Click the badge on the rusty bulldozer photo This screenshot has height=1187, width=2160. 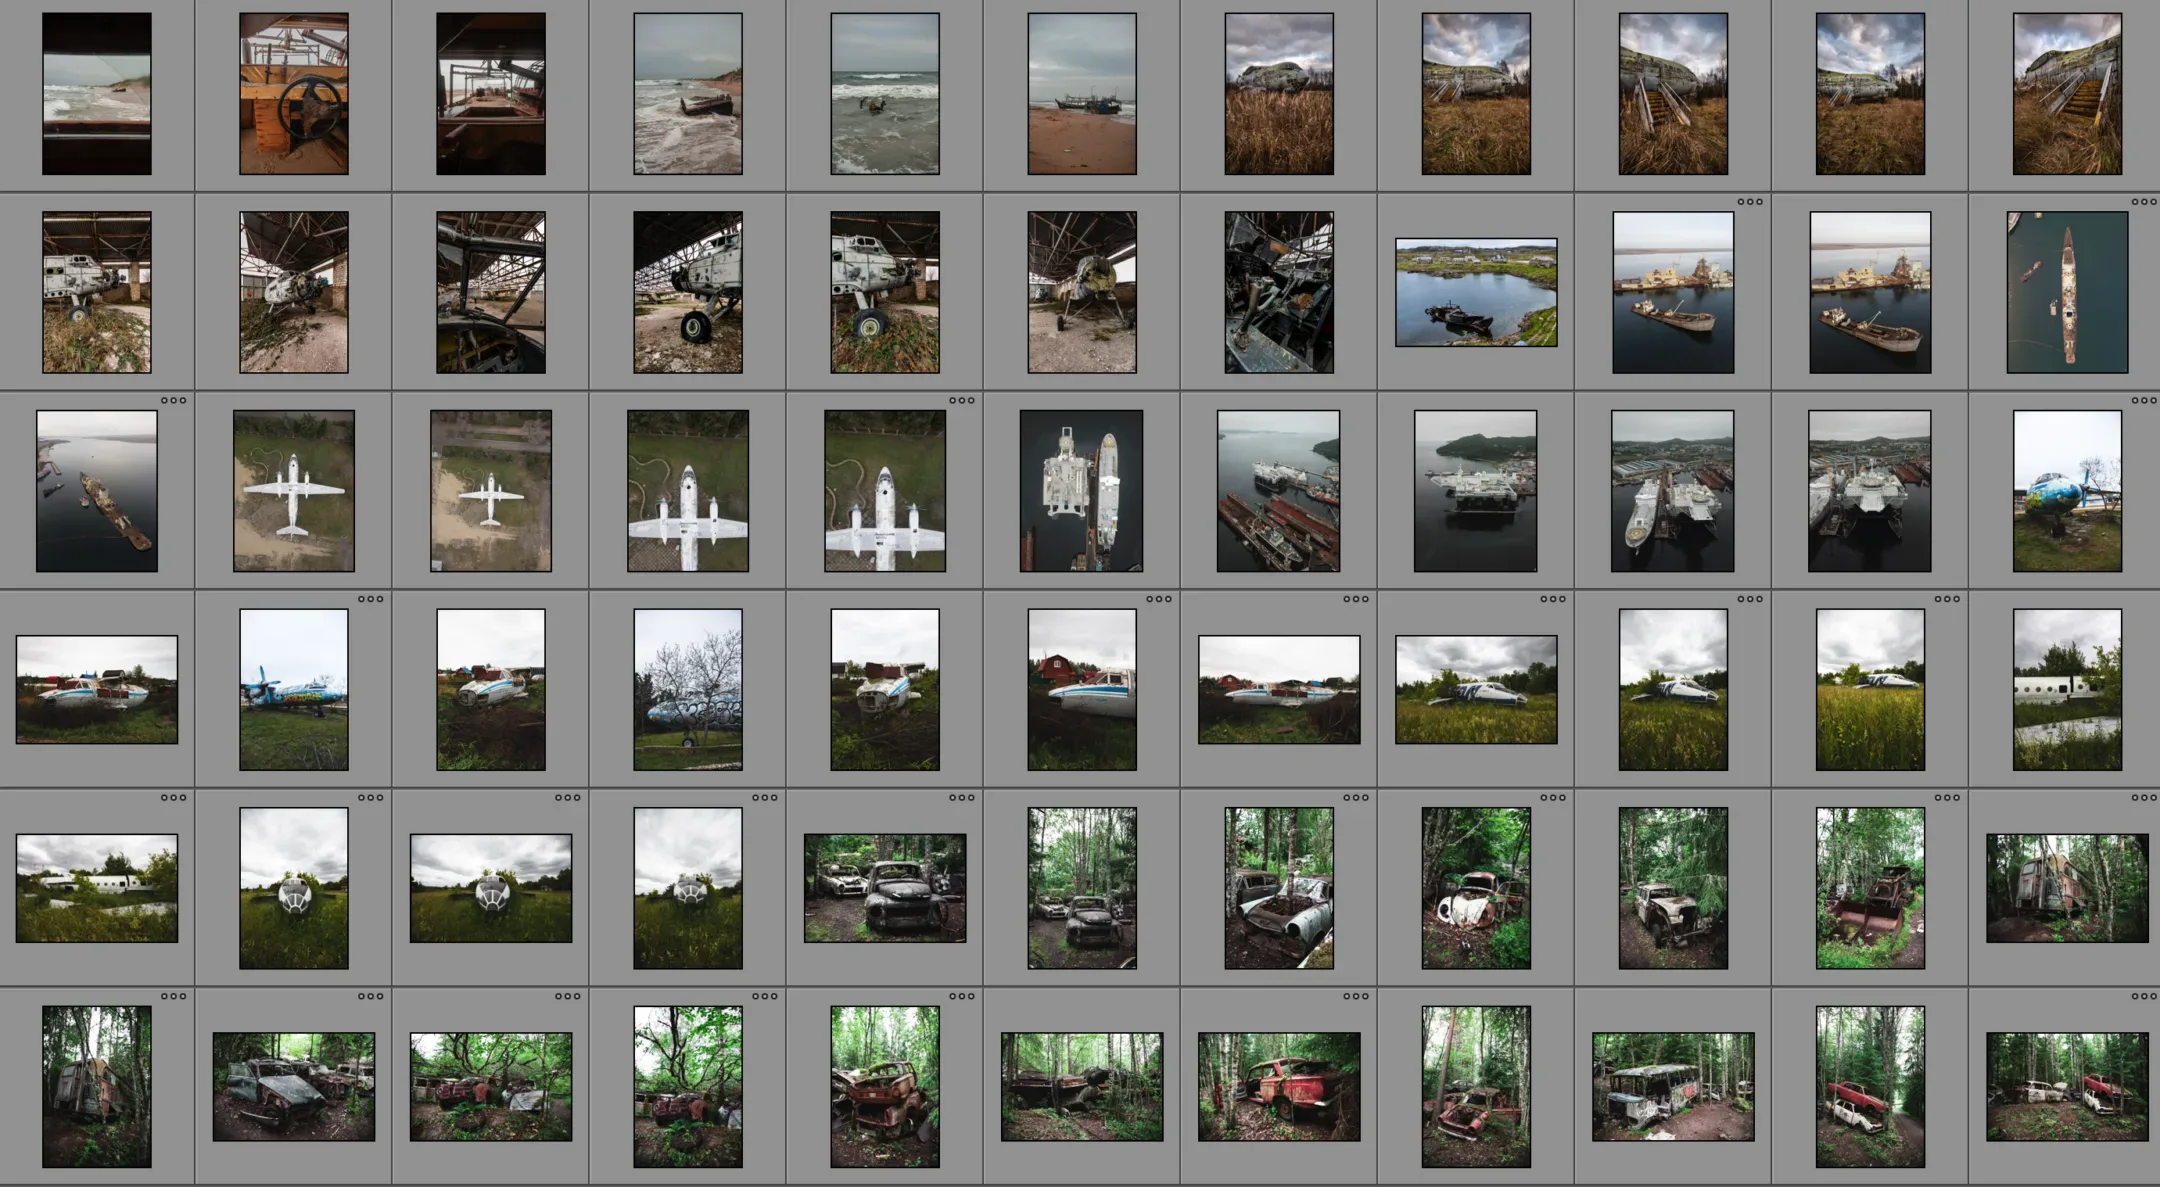point(1946,798)
